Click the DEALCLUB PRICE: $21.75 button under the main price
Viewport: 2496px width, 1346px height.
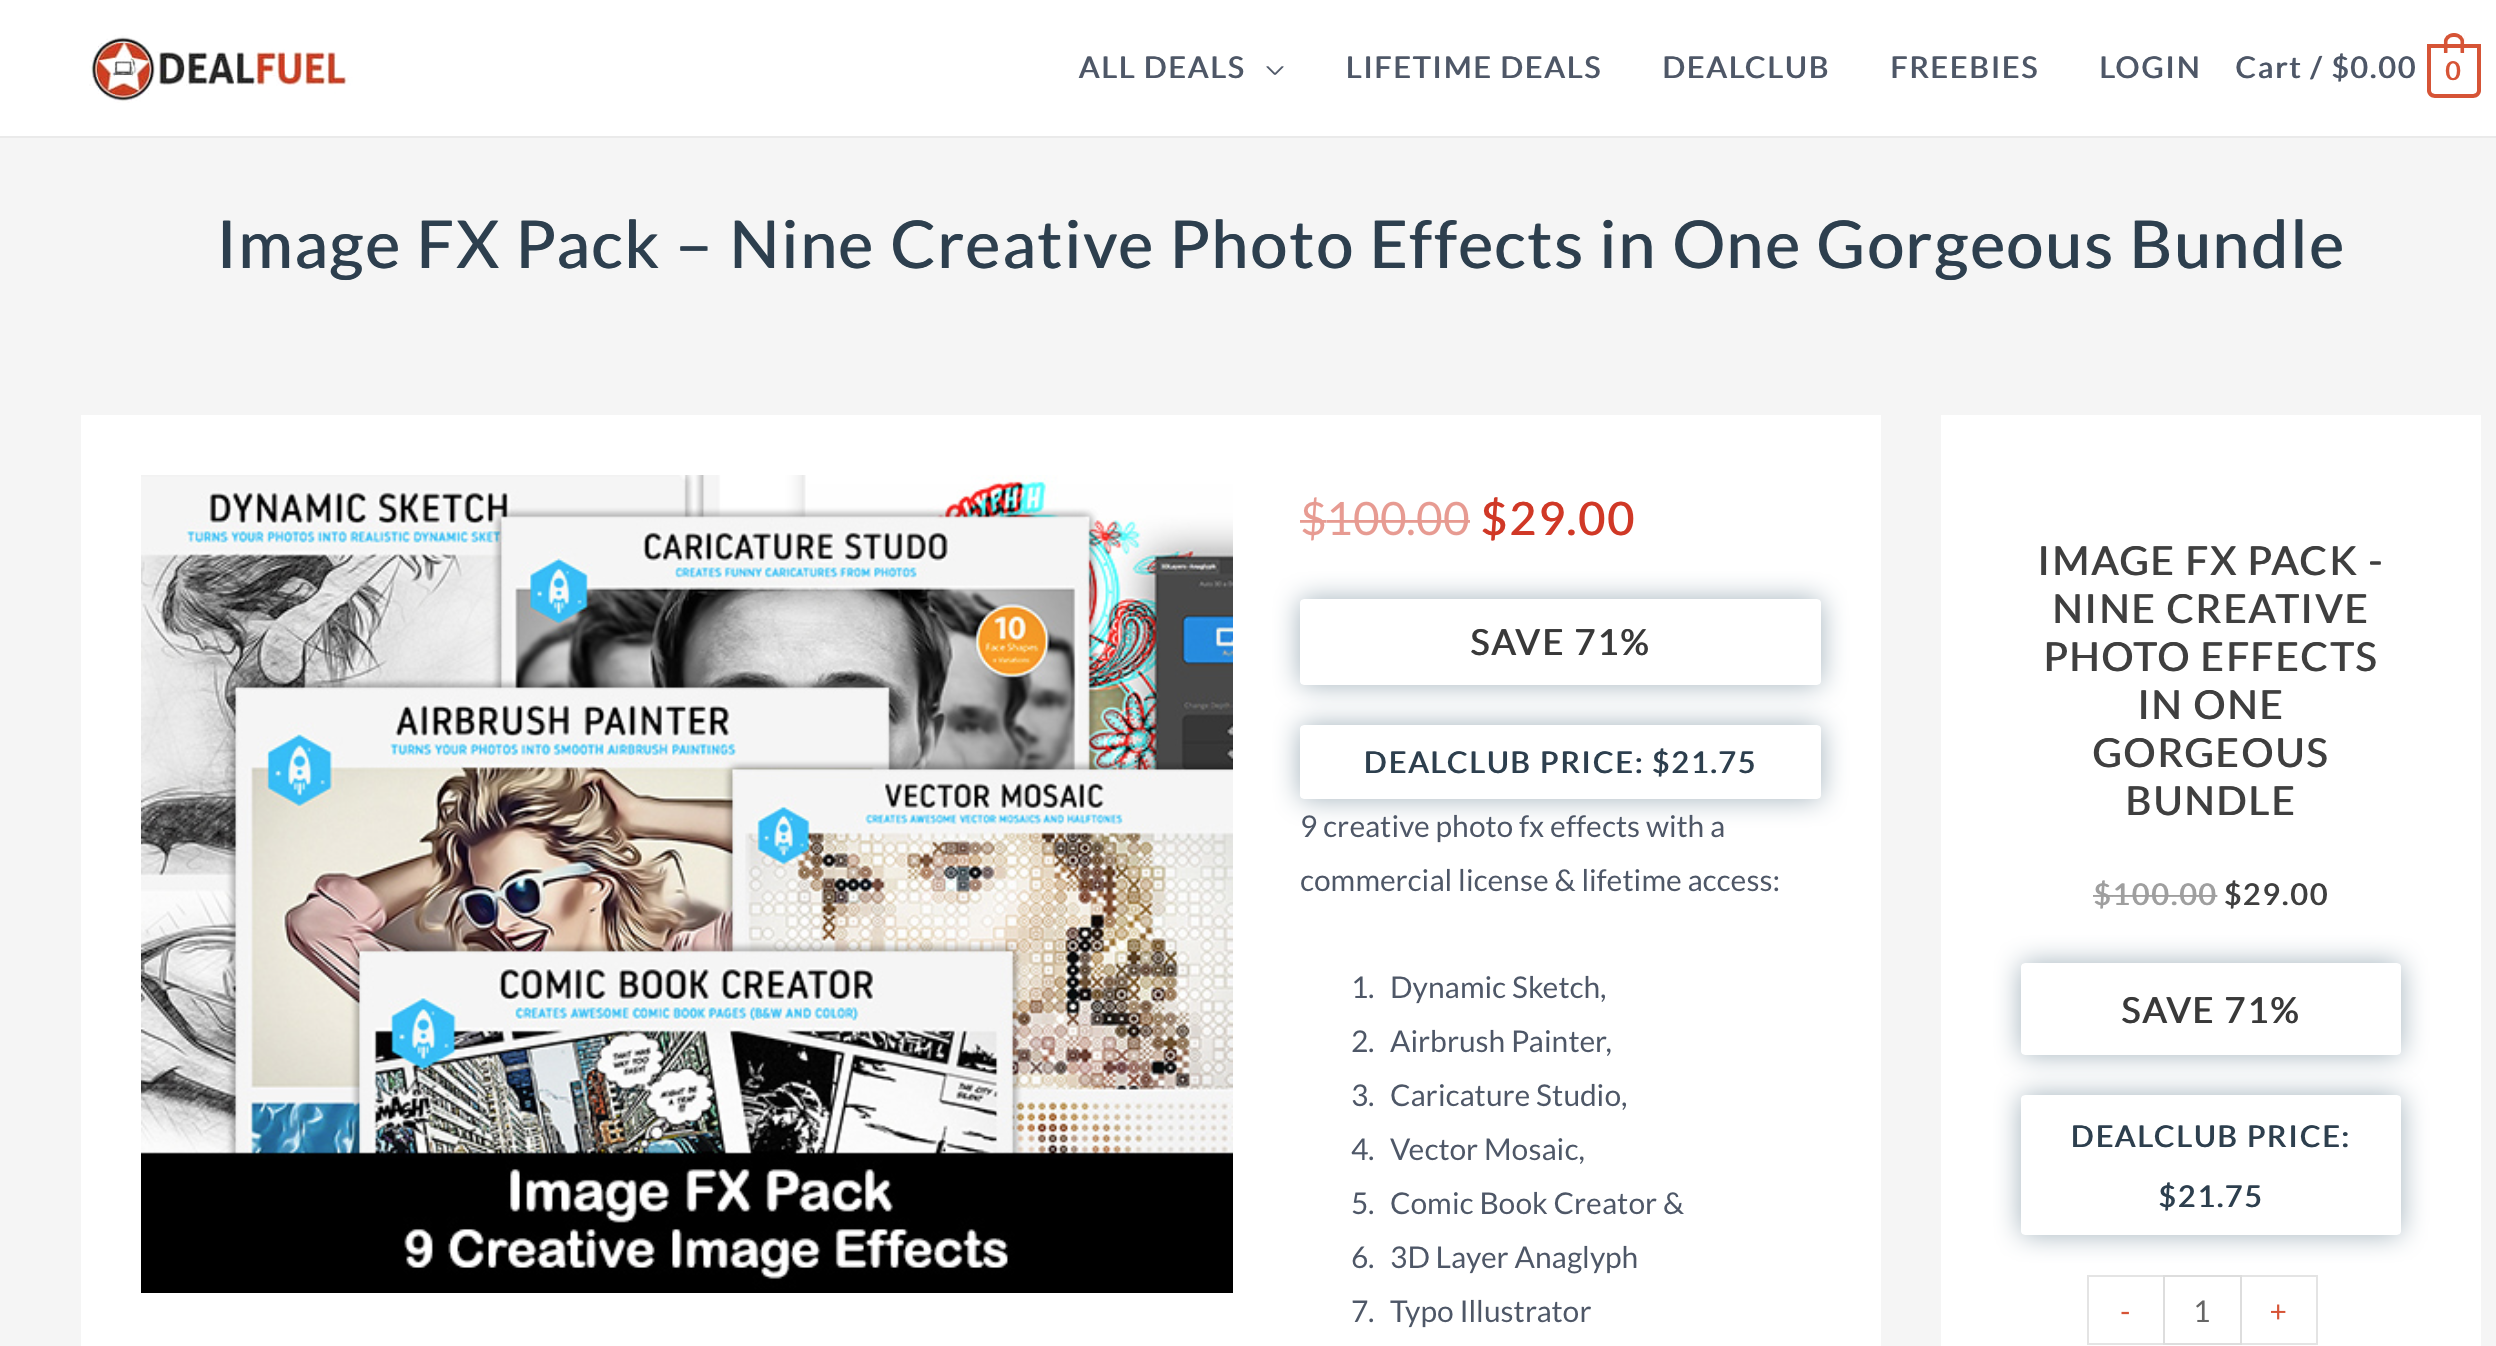point(1559,762)
